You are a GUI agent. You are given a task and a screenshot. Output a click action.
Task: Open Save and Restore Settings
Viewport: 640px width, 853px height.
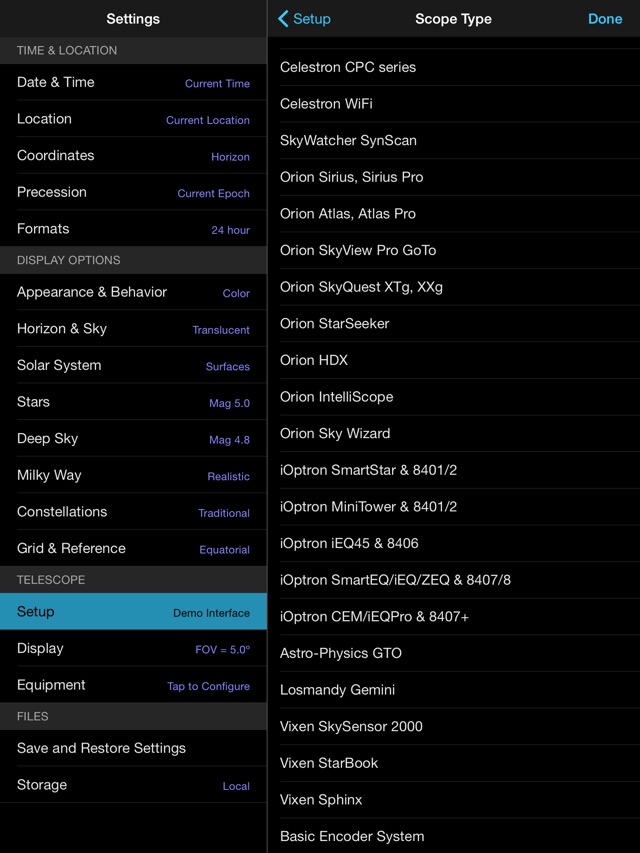133,748
